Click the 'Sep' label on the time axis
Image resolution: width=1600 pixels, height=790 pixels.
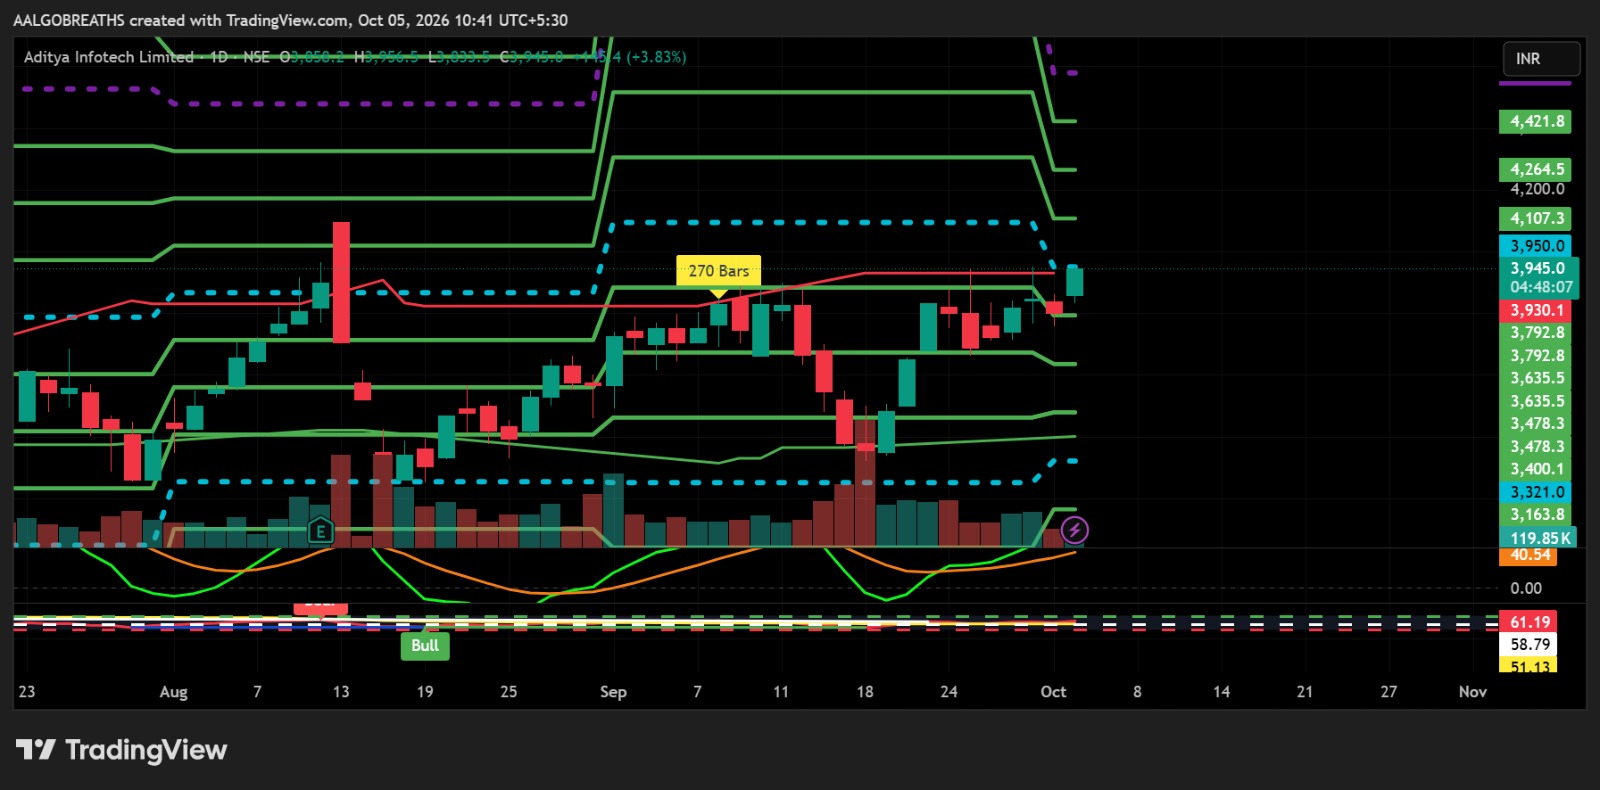(x=613, y=692)
